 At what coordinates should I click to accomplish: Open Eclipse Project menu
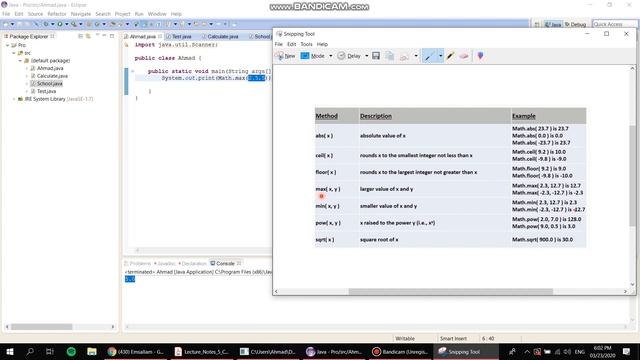point(122,14)
